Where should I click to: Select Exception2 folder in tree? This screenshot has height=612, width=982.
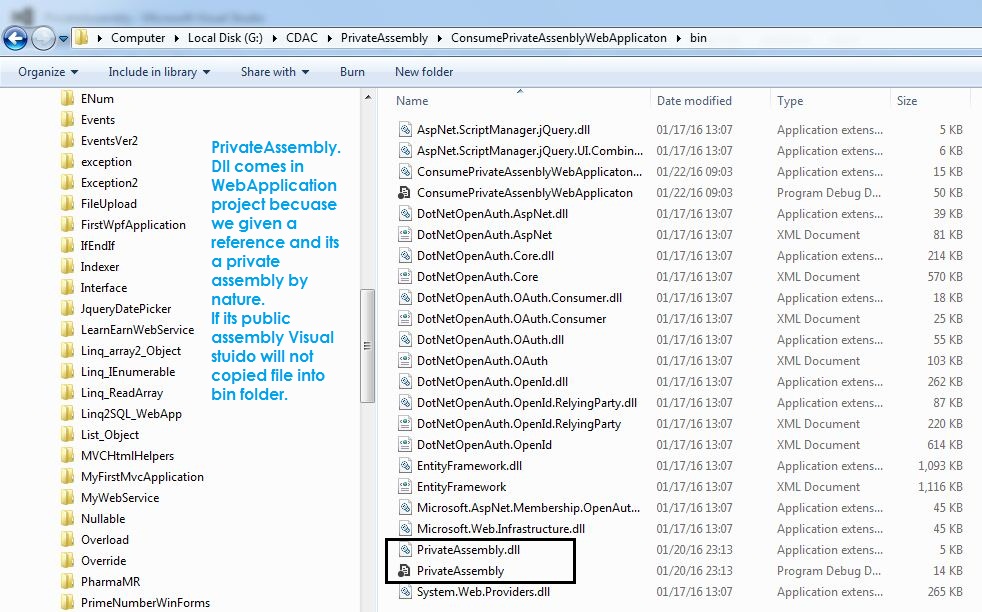[109, 183]
